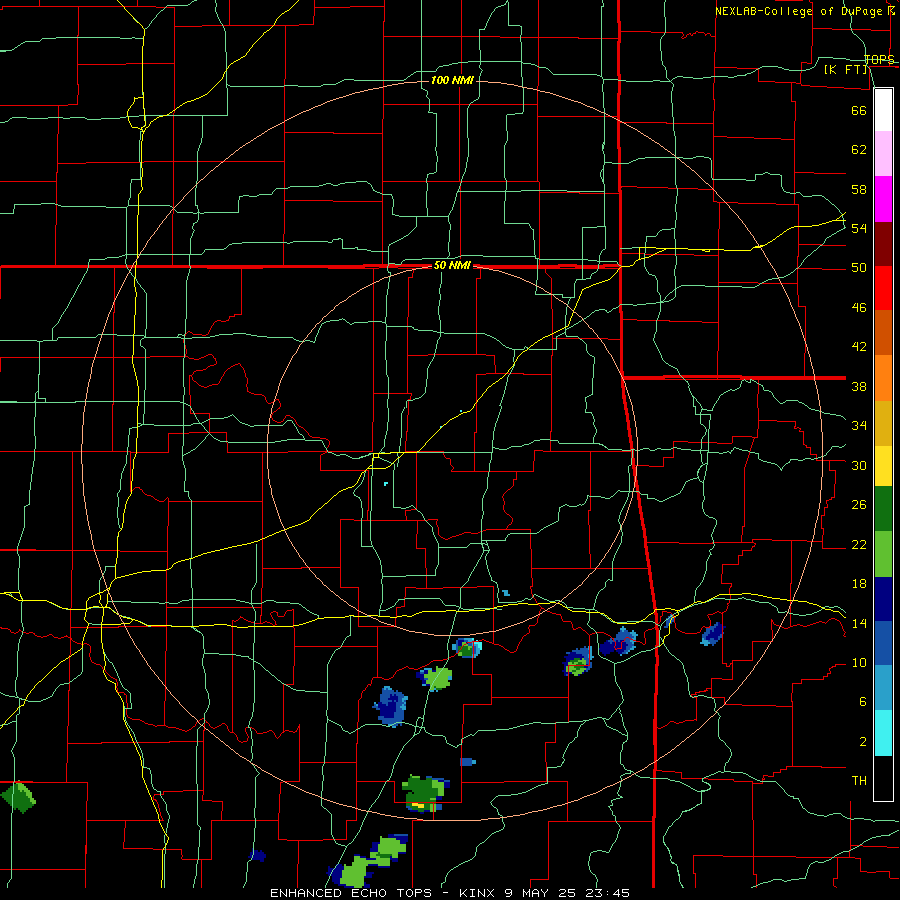Click the "22" legend value
The height and width of the screenshot is (900, 900).
pos(859,545)
